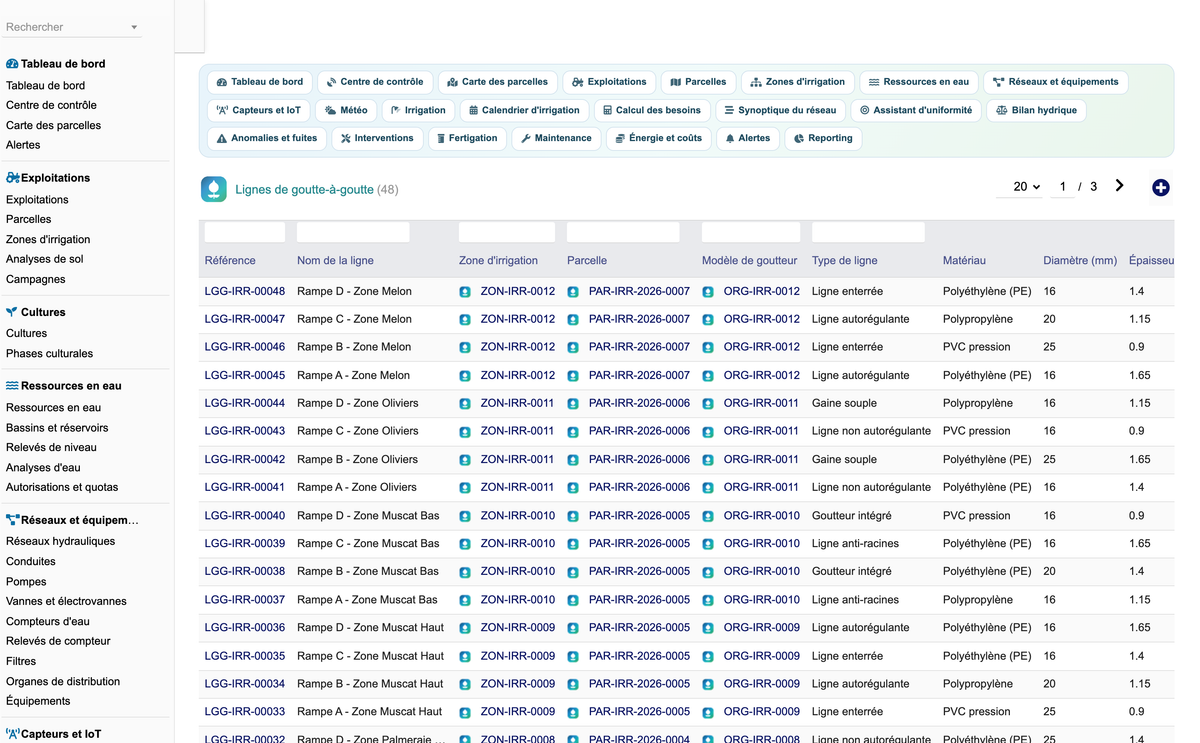Screen dimensions: 1200x743
Task: Open the Assistant d'uniformité toolbar button
Action: [916, 110]
